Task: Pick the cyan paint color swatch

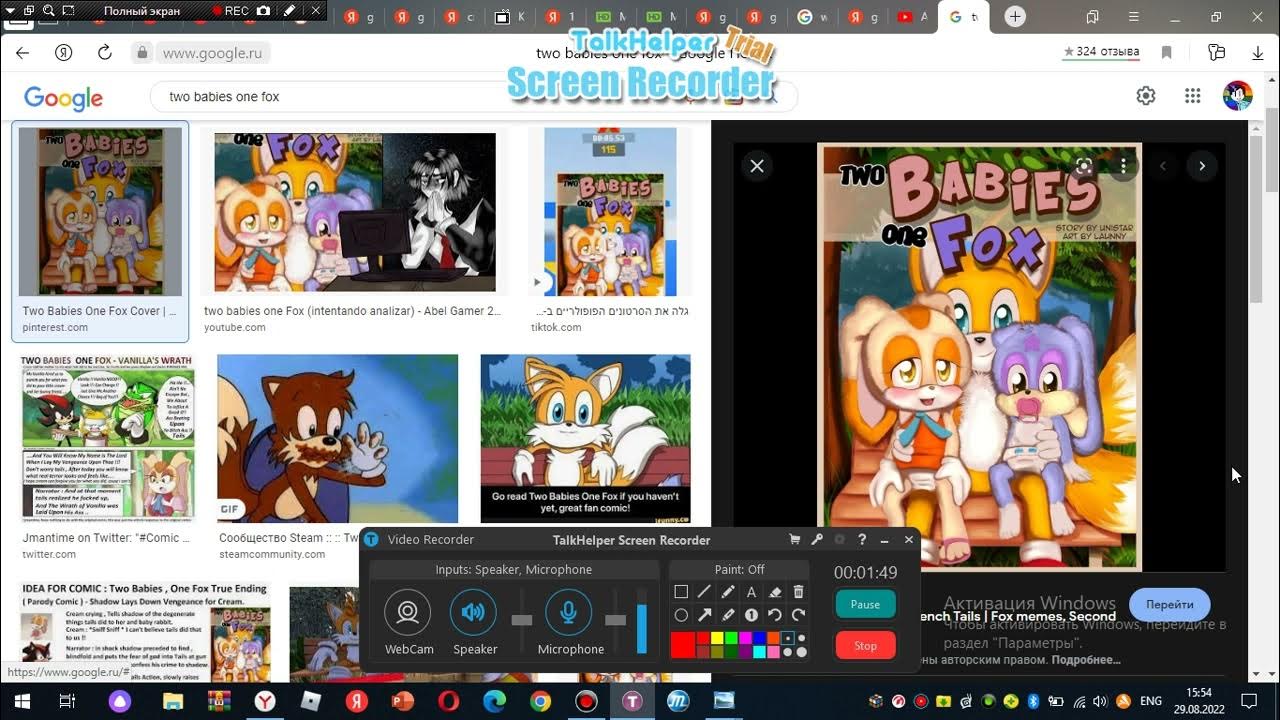Action: point(760,652)
